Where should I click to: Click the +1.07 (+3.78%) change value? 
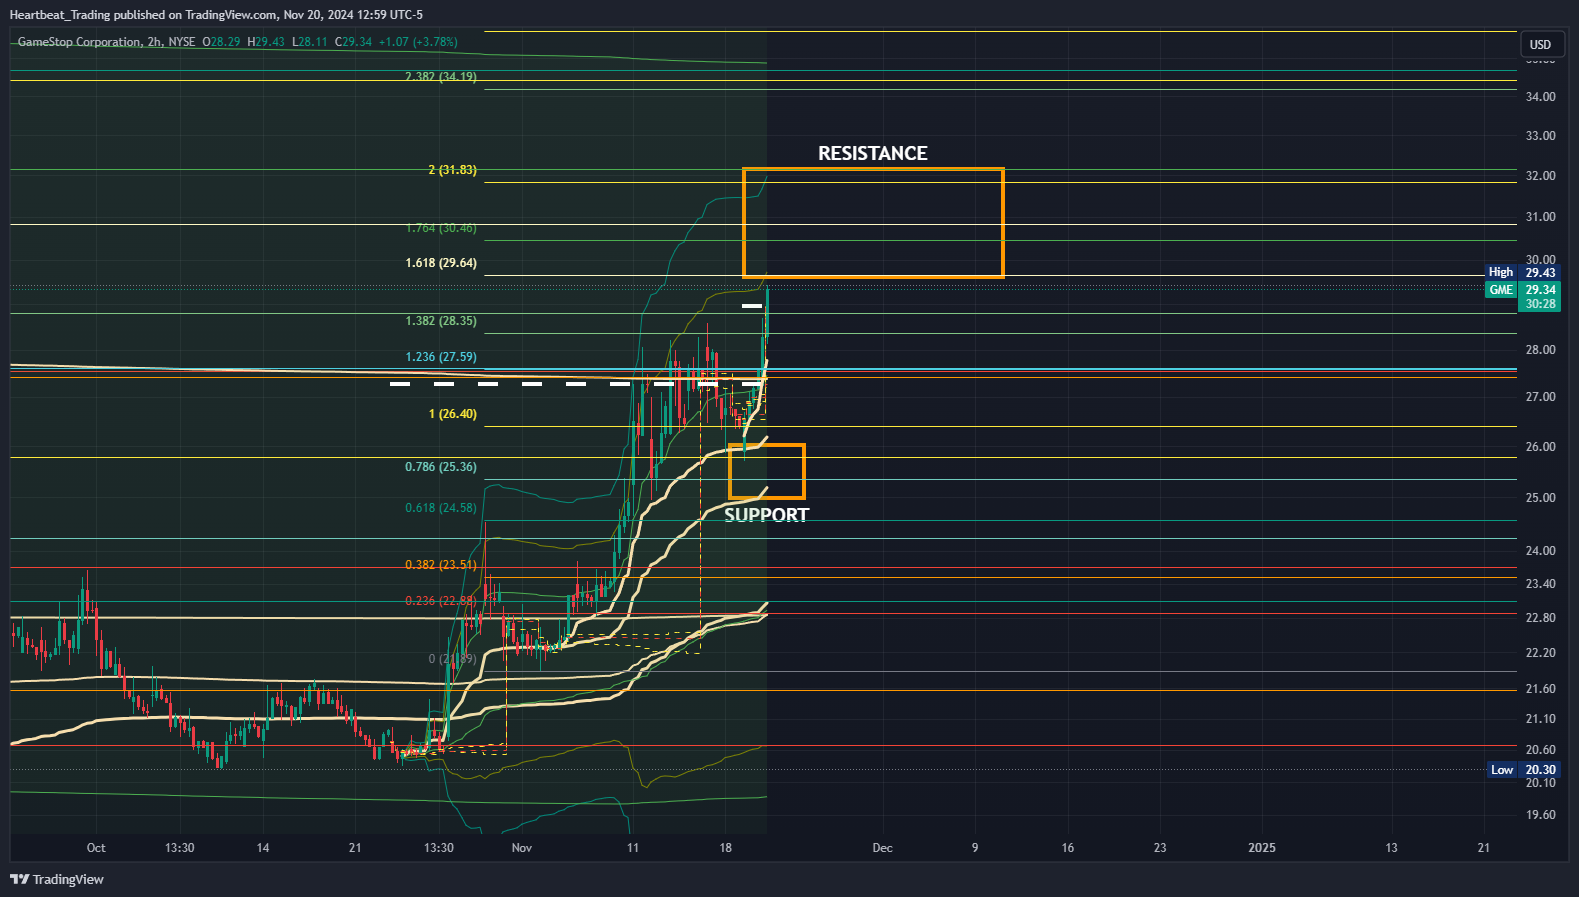pyautogui.click(x=418, y=42)
